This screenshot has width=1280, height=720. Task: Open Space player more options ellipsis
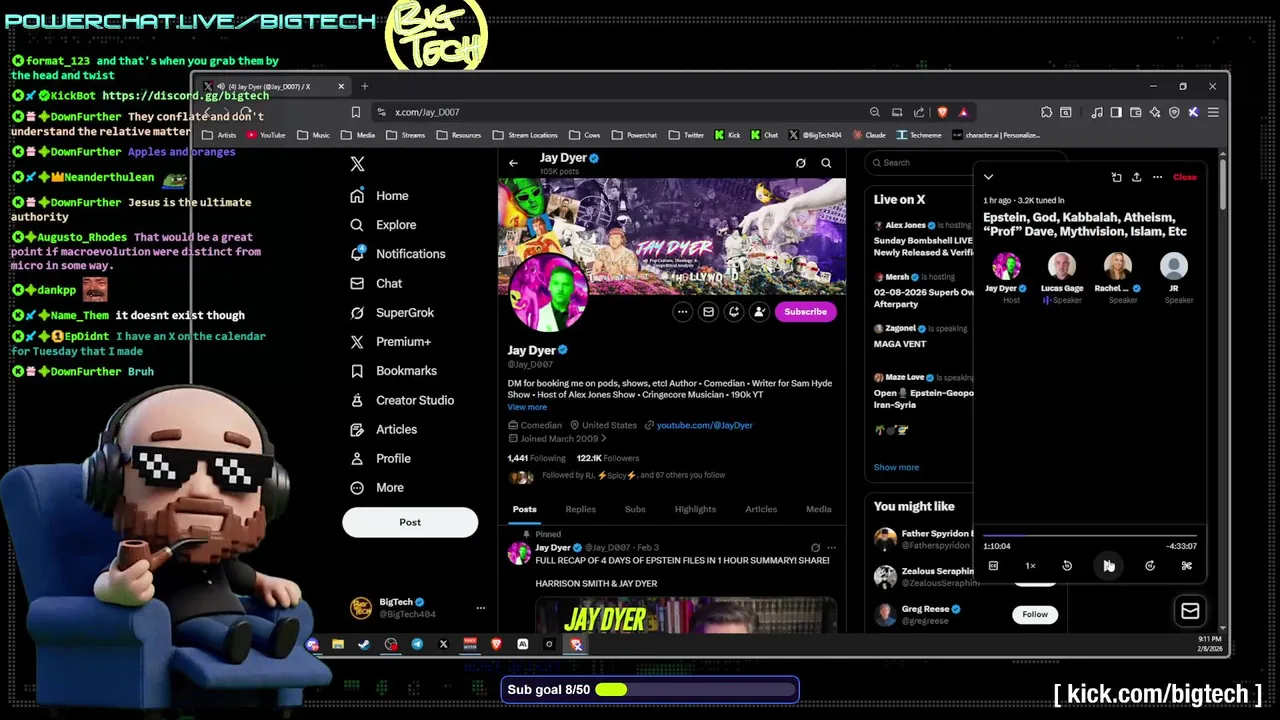click(1157, 177)
